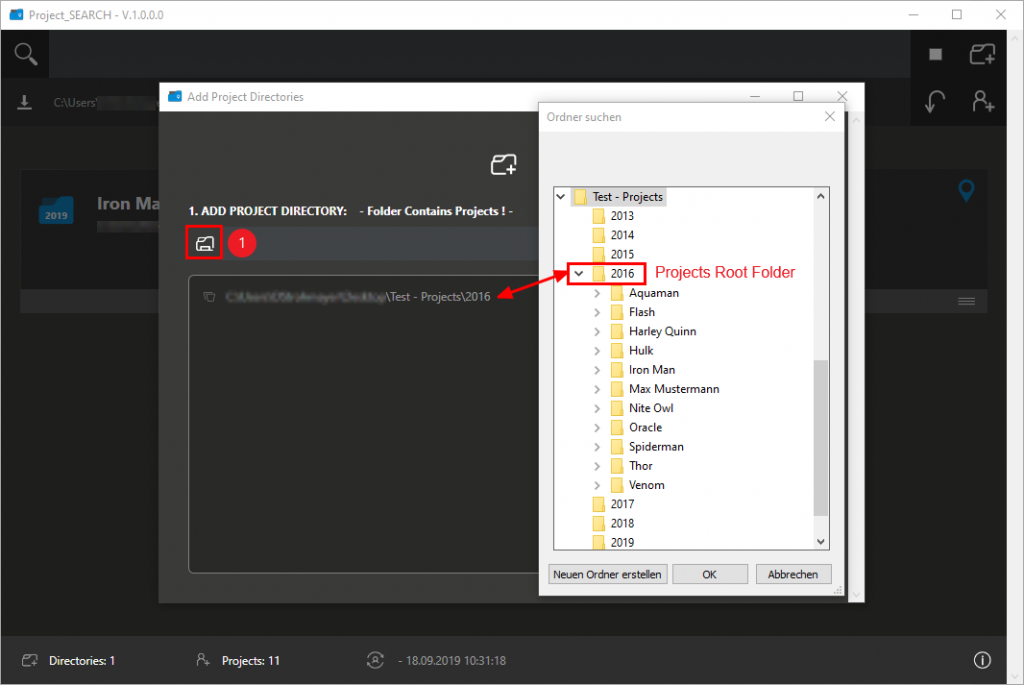Open the search panel with the magnifier icon

point(24,53)
